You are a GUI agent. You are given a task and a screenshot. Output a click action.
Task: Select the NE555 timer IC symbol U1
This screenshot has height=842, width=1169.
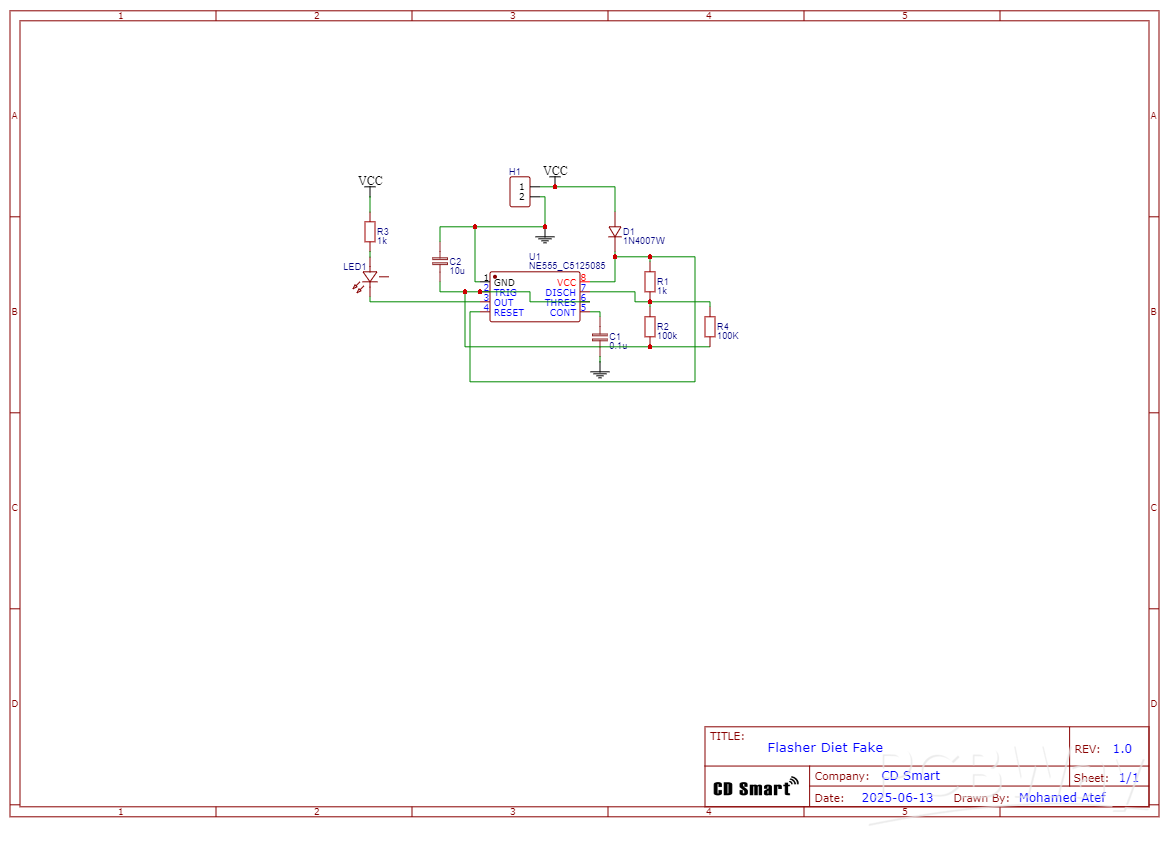(x=535, y=297)
